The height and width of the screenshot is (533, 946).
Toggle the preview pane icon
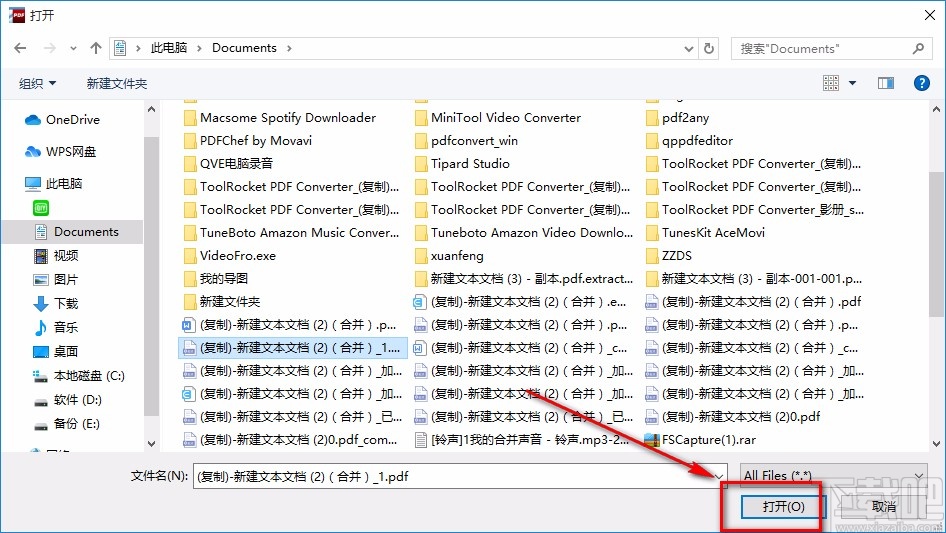(x=886, y=83)
